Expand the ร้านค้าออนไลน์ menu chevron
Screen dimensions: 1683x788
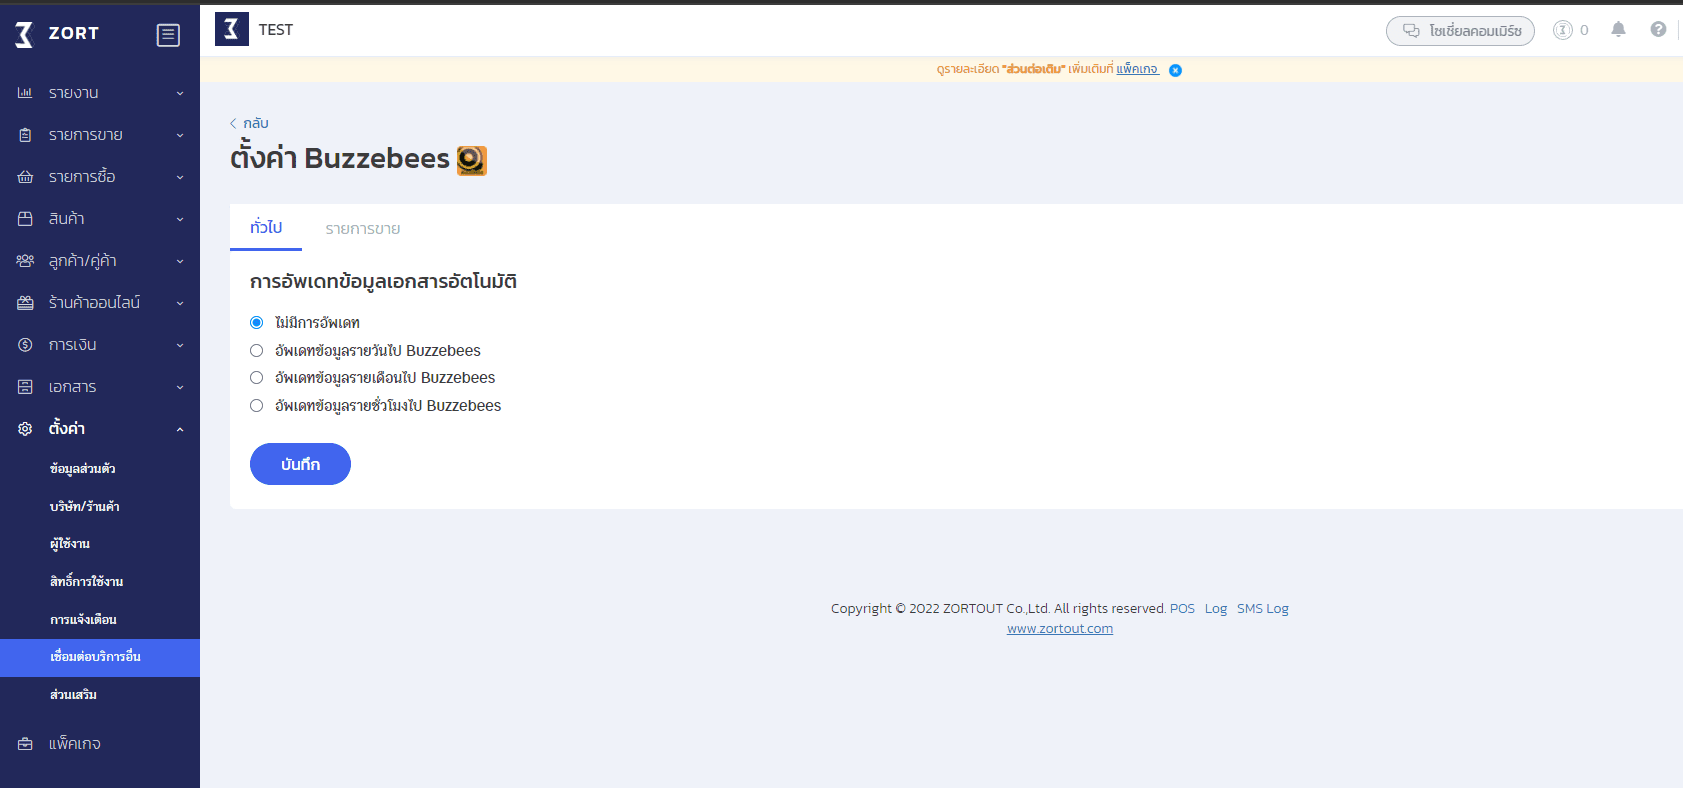[180, 303]
